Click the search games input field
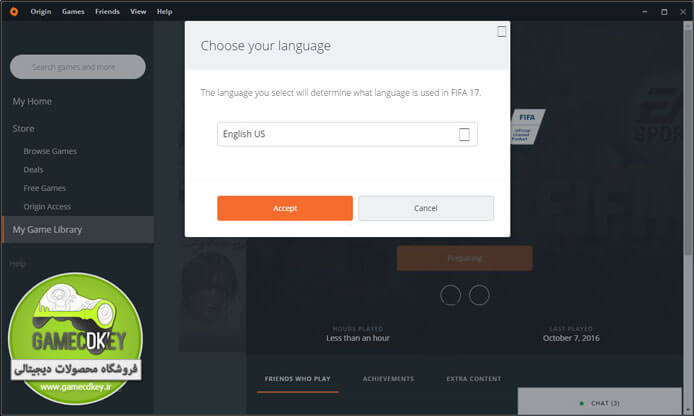Image resolution: width=694 pixels, height=416 pixels. [x=77, y=67]
